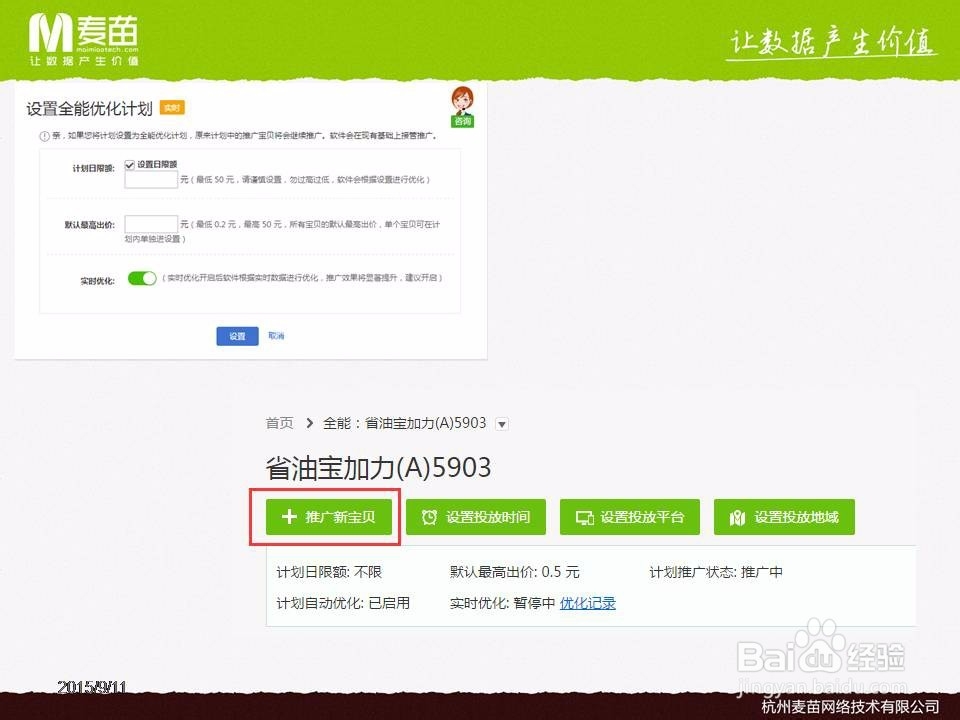Uncheck the 设置日限额 checkbox
Image resolution: width=960 pixels, height=720 pixels.
click(x=129, y=164)
